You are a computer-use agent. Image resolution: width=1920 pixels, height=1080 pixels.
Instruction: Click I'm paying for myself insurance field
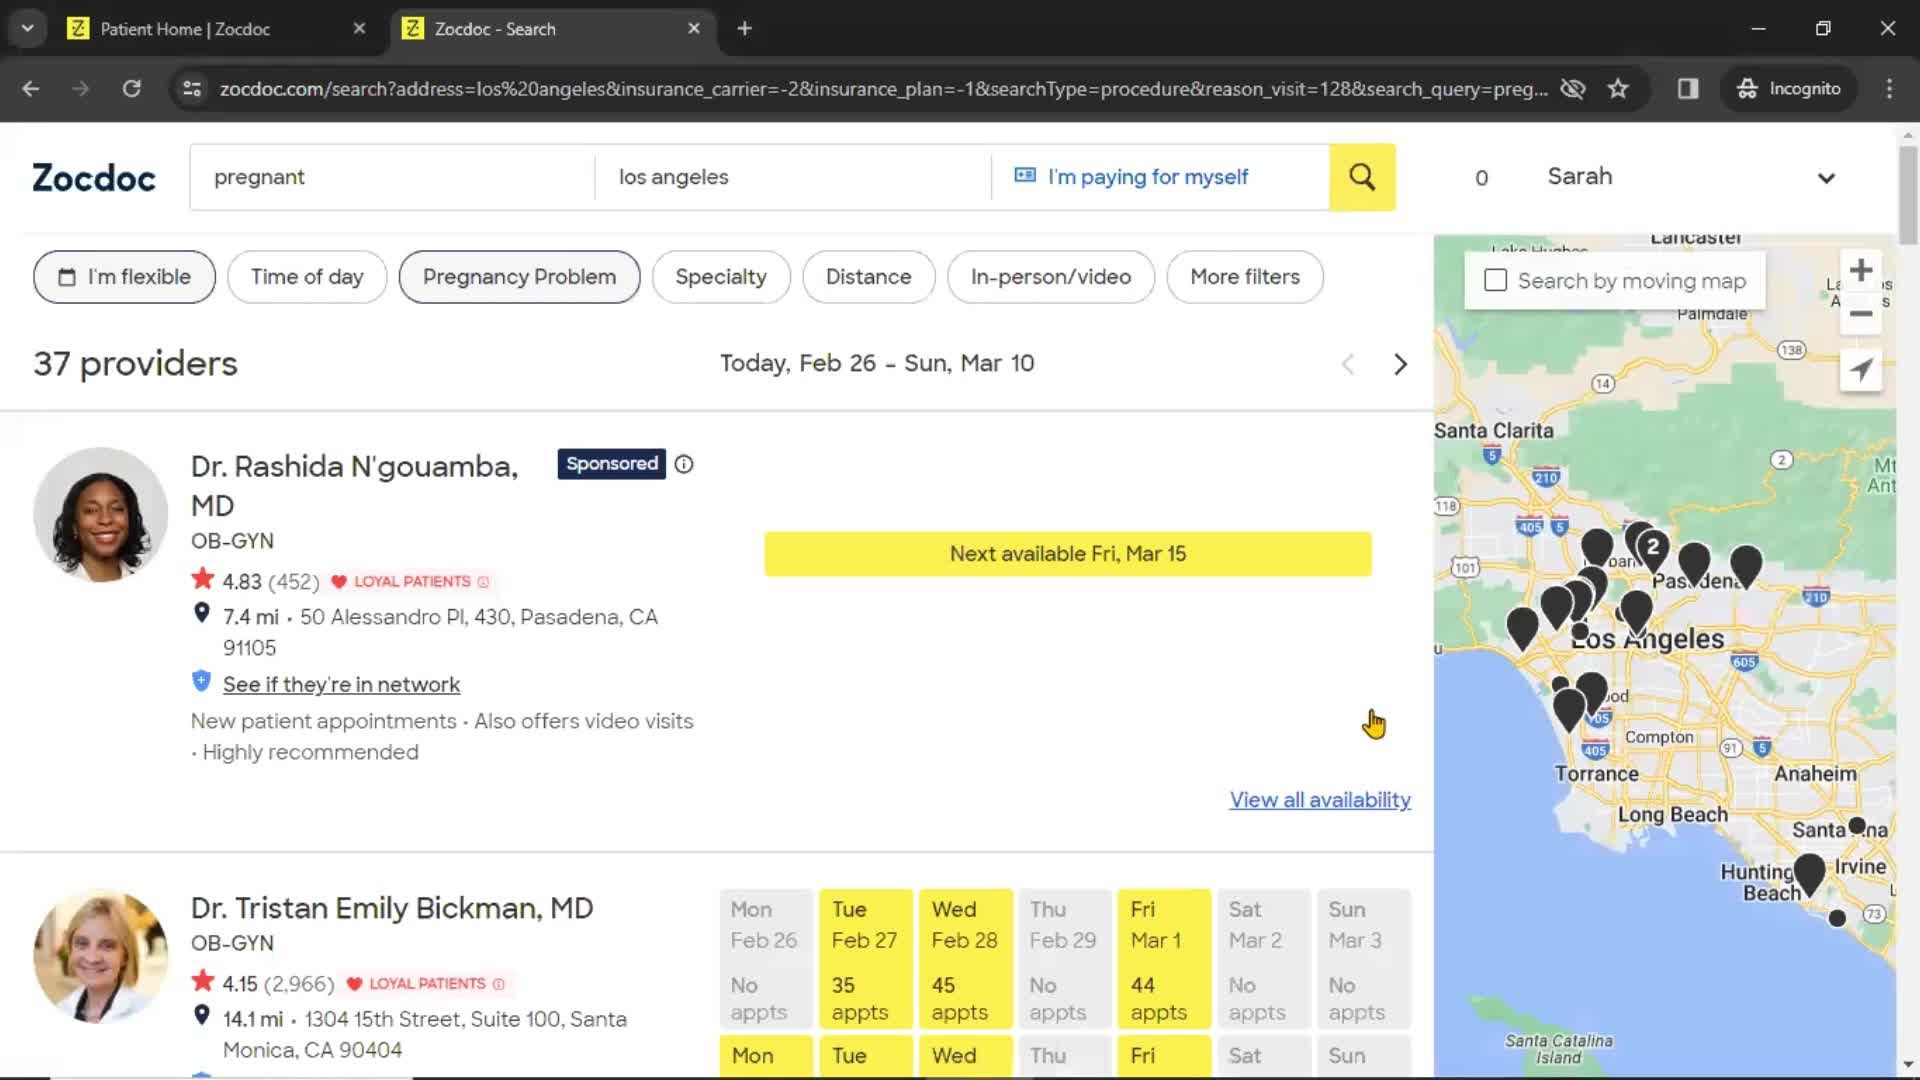coord(1160,177)
